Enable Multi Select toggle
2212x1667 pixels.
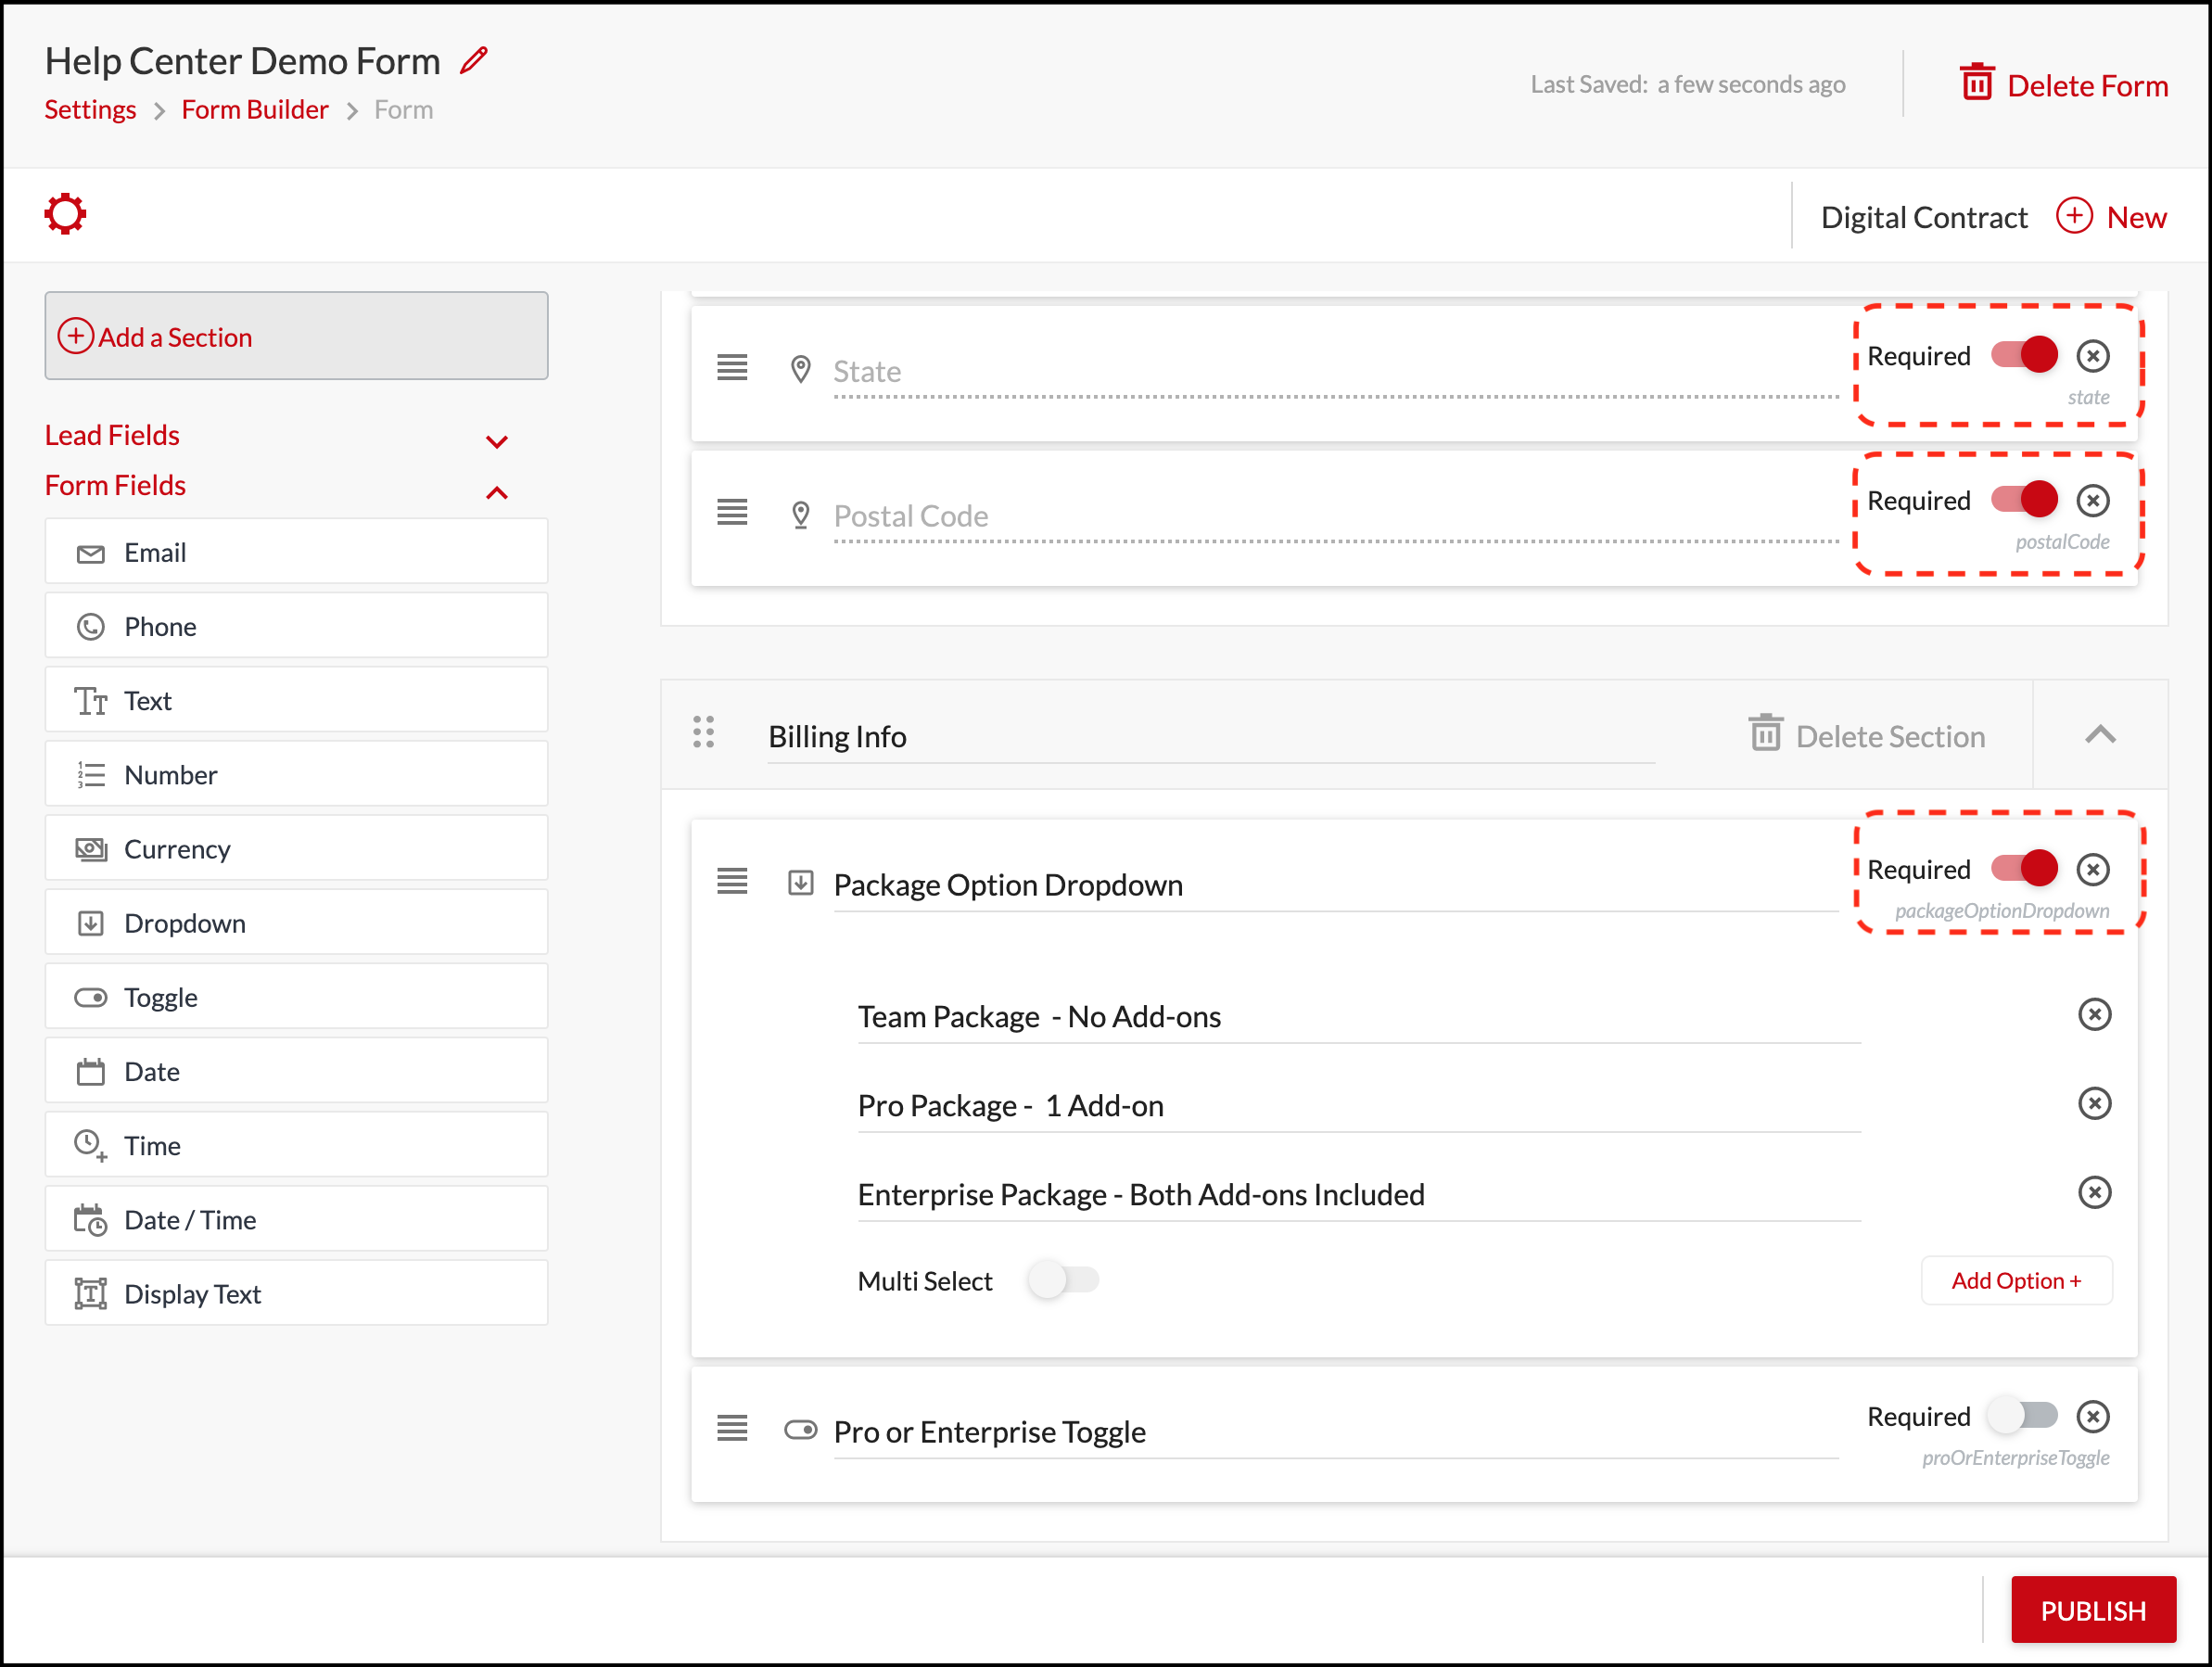(x=1063, y=1281)
